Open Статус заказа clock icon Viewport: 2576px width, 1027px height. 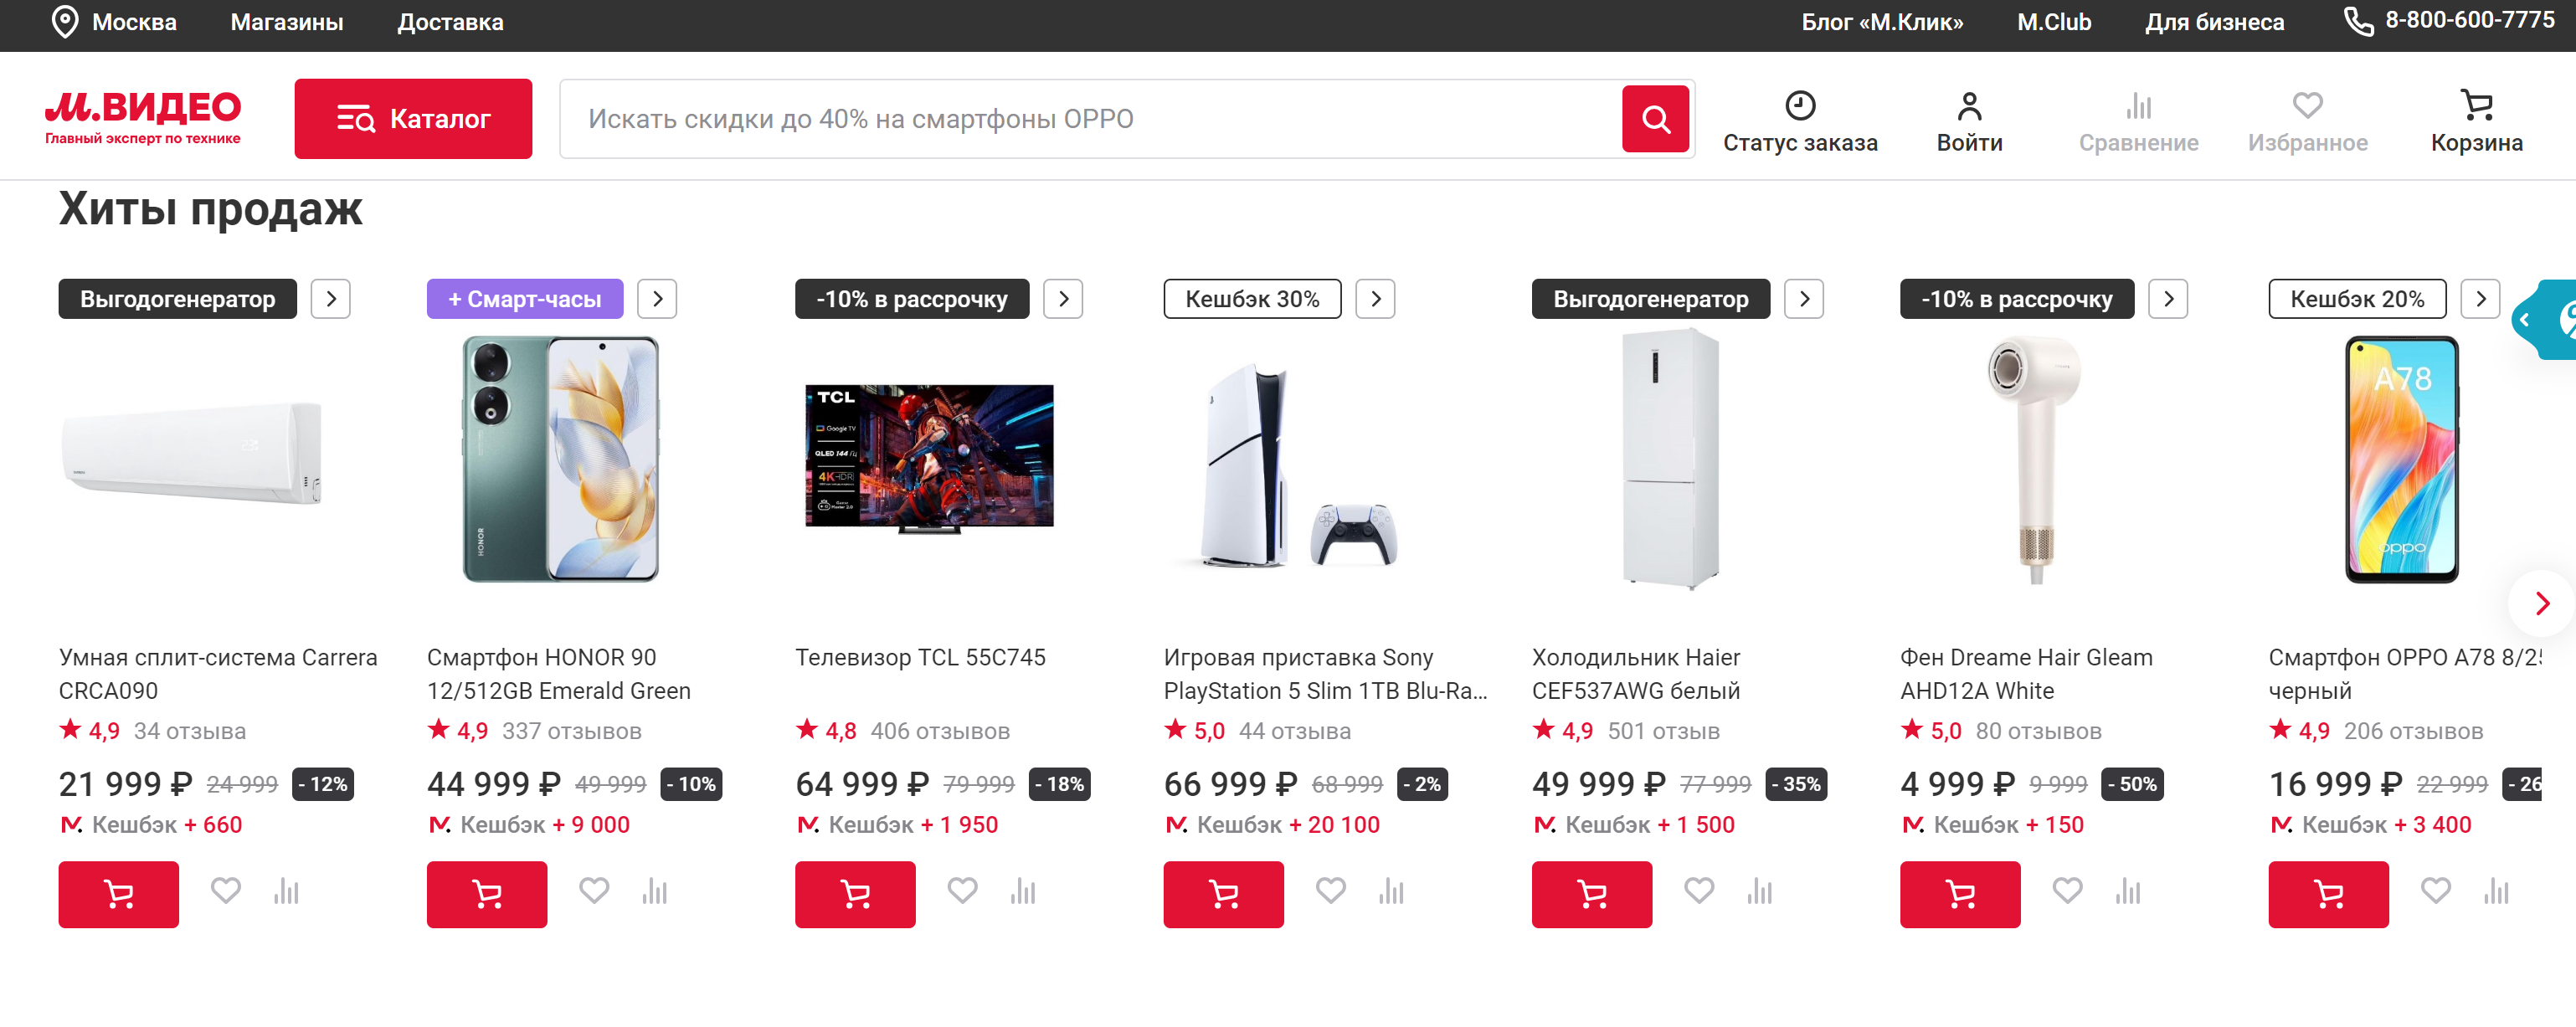[1799, 106]
